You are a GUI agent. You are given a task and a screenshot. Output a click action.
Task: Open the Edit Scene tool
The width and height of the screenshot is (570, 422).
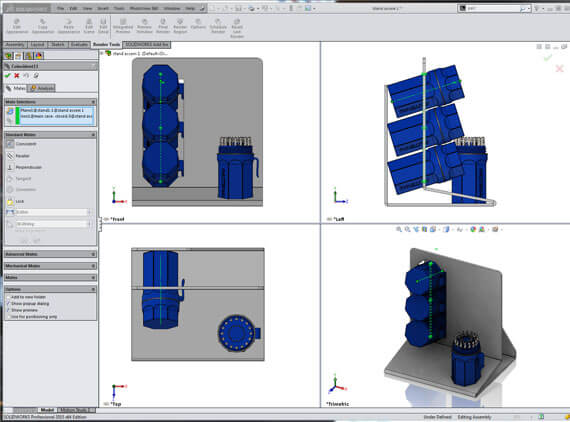(89, 27)
